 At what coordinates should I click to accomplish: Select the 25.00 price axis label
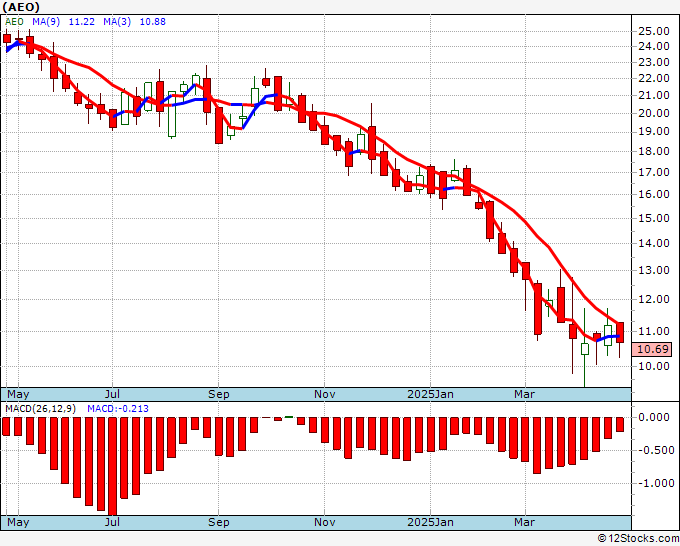[654, 31]
